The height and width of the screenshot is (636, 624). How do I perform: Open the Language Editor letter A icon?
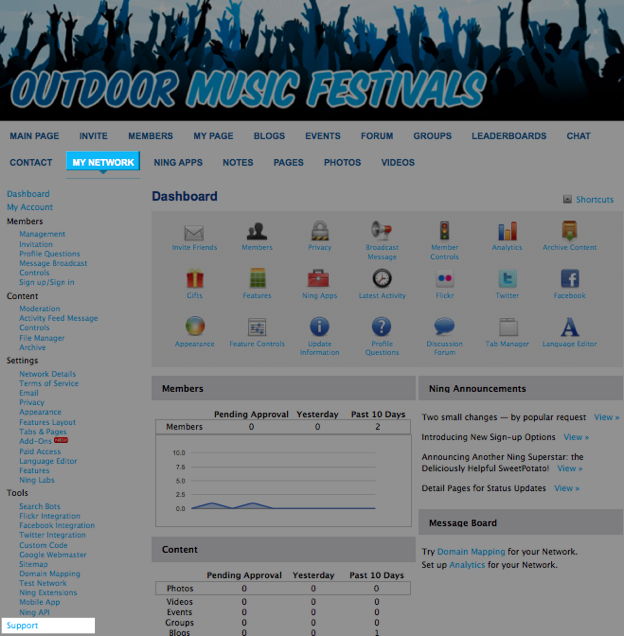[x=570, y=327]
